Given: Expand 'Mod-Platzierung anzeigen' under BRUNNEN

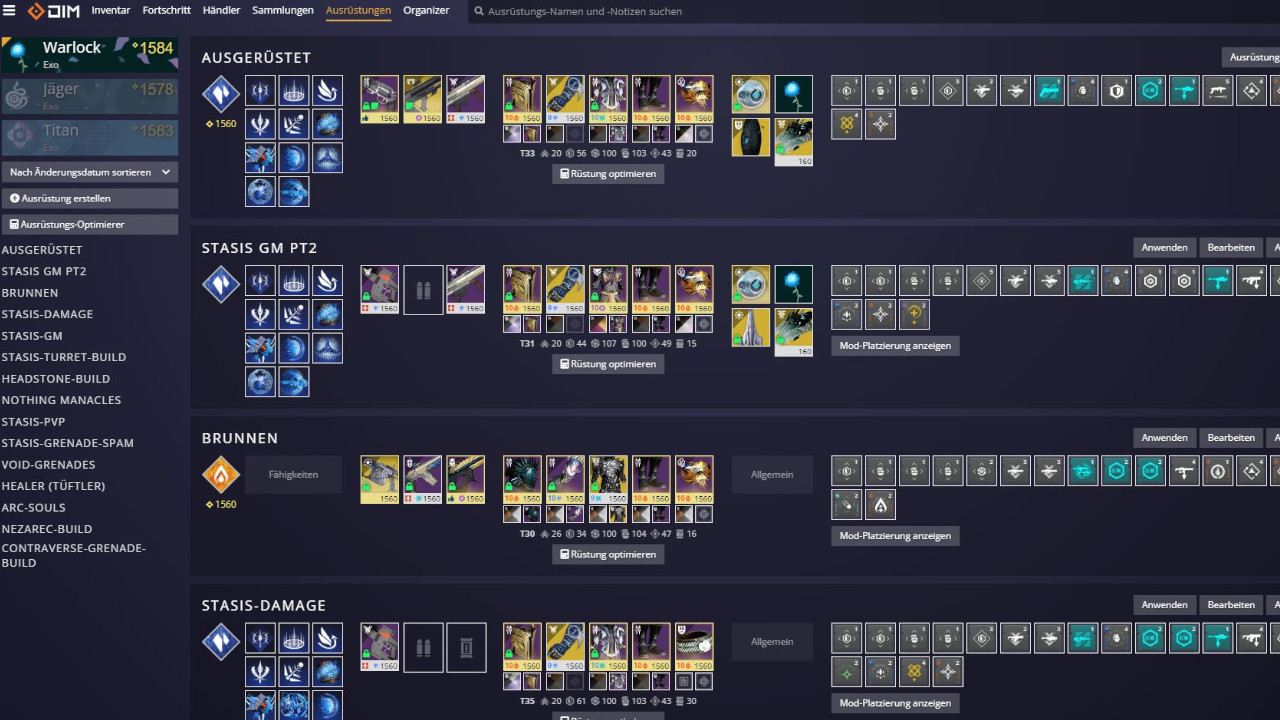Looking at the screenshot, I should (x=895, y=535).
